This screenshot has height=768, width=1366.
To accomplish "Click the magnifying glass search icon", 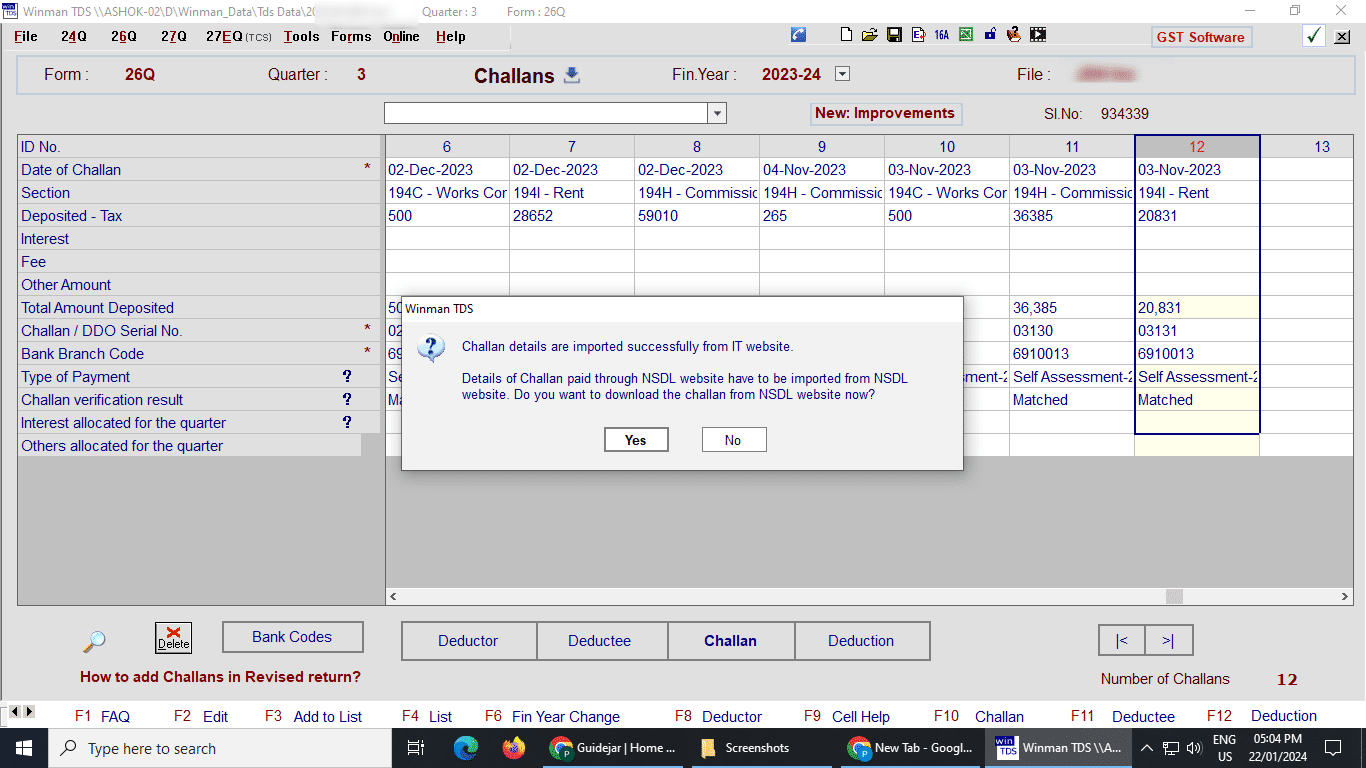I will click(94, 642).
